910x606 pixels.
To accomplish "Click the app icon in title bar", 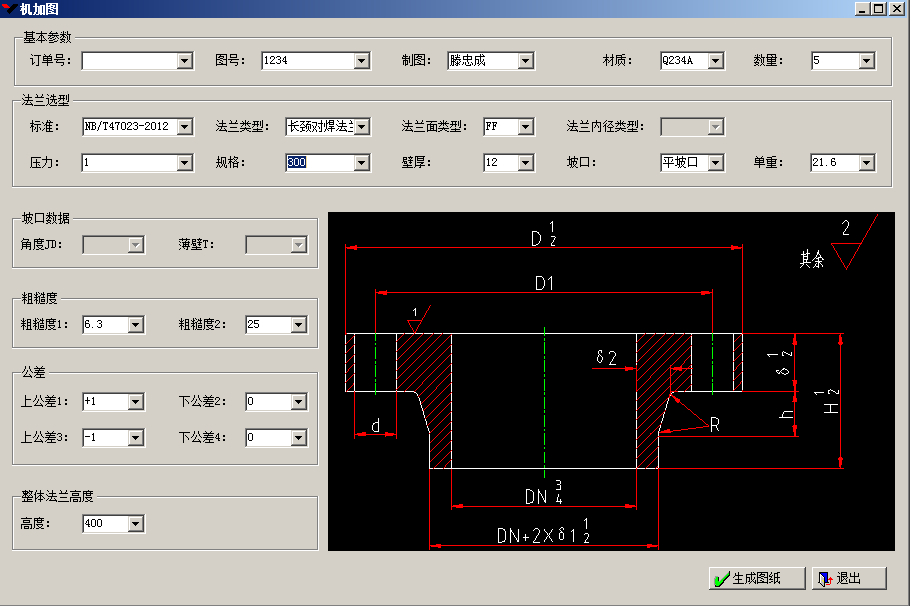I will (9, 9).
